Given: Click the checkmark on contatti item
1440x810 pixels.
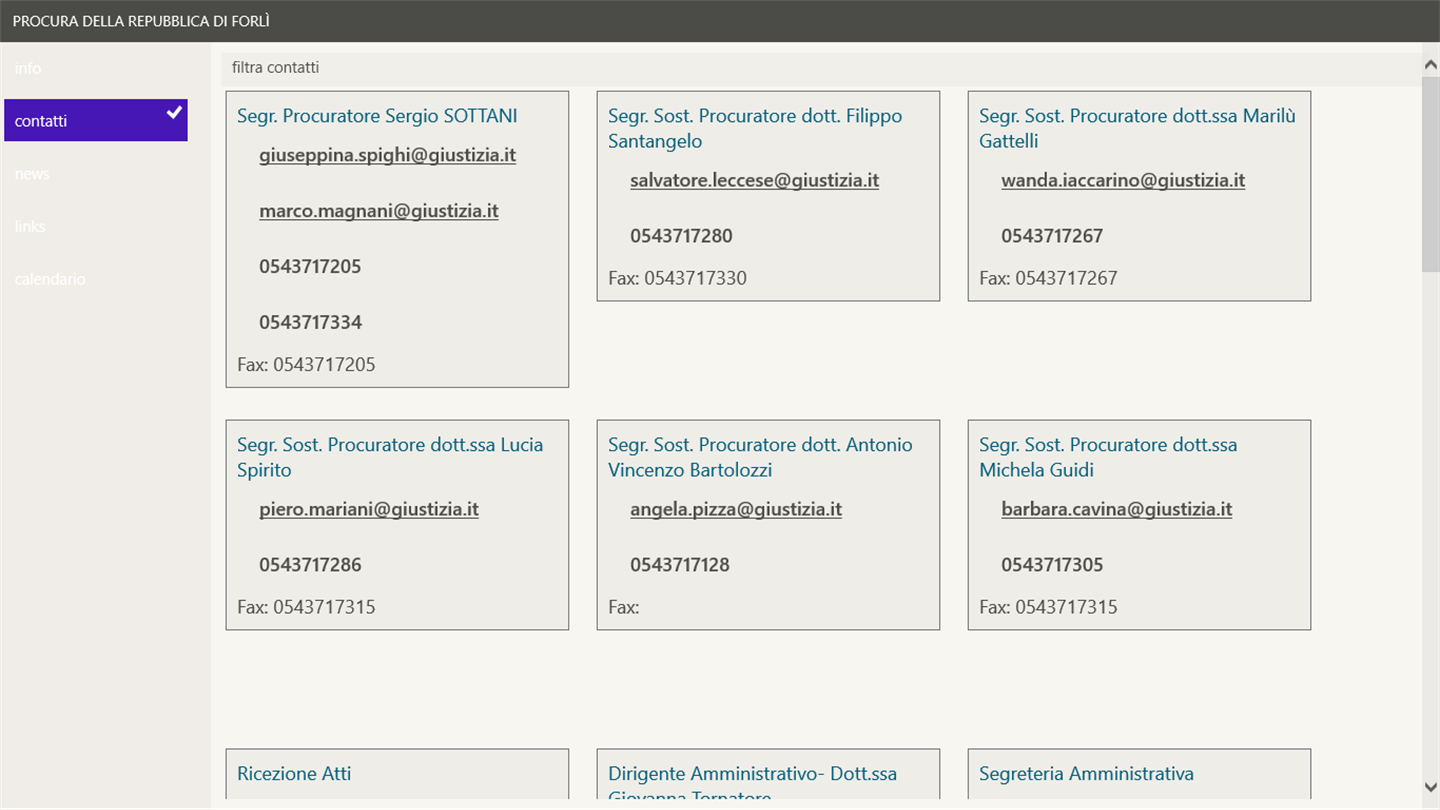Looking at the screenshot, I should (174, 112).
